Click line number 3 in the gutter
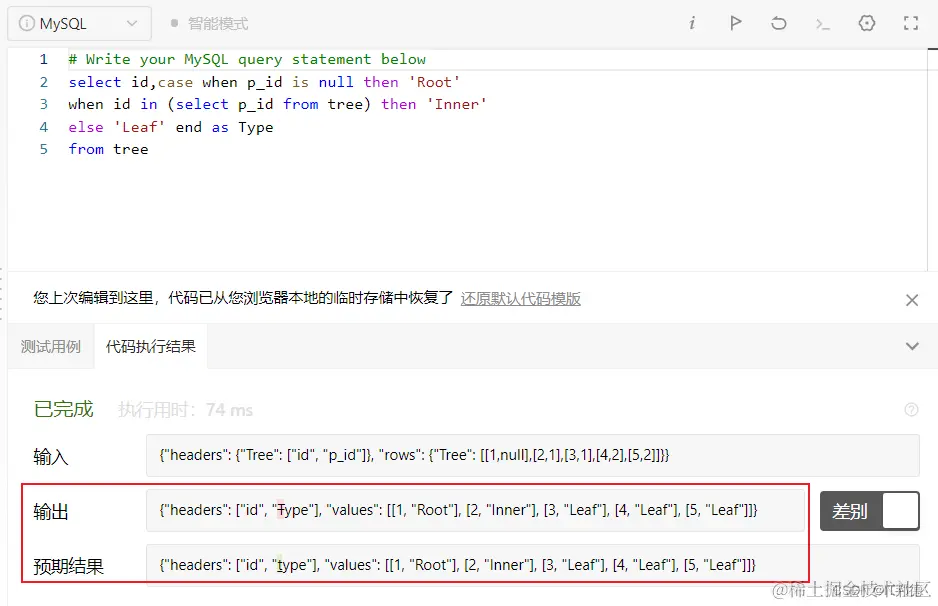Image resolution: width=938 pixels, height=606 pixels. (x=44, y=104)
